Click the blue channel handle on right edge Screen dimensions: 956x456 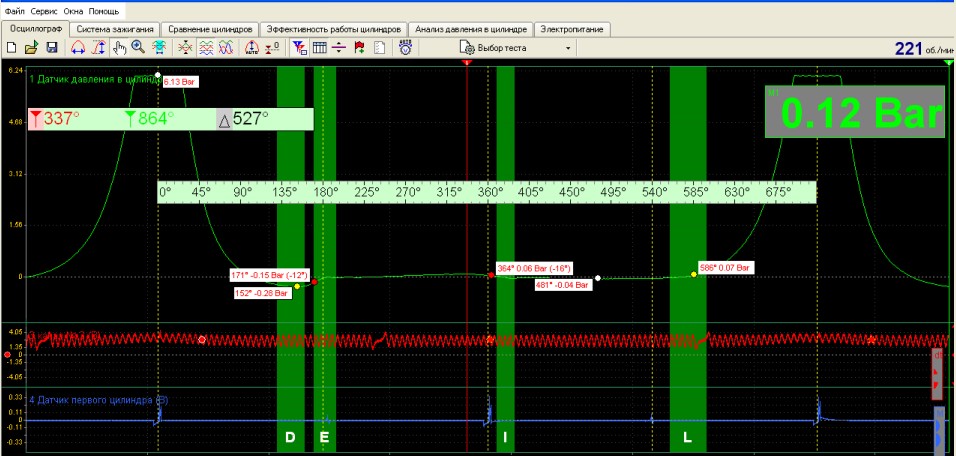pyautogui.click(x=939, y=430)
